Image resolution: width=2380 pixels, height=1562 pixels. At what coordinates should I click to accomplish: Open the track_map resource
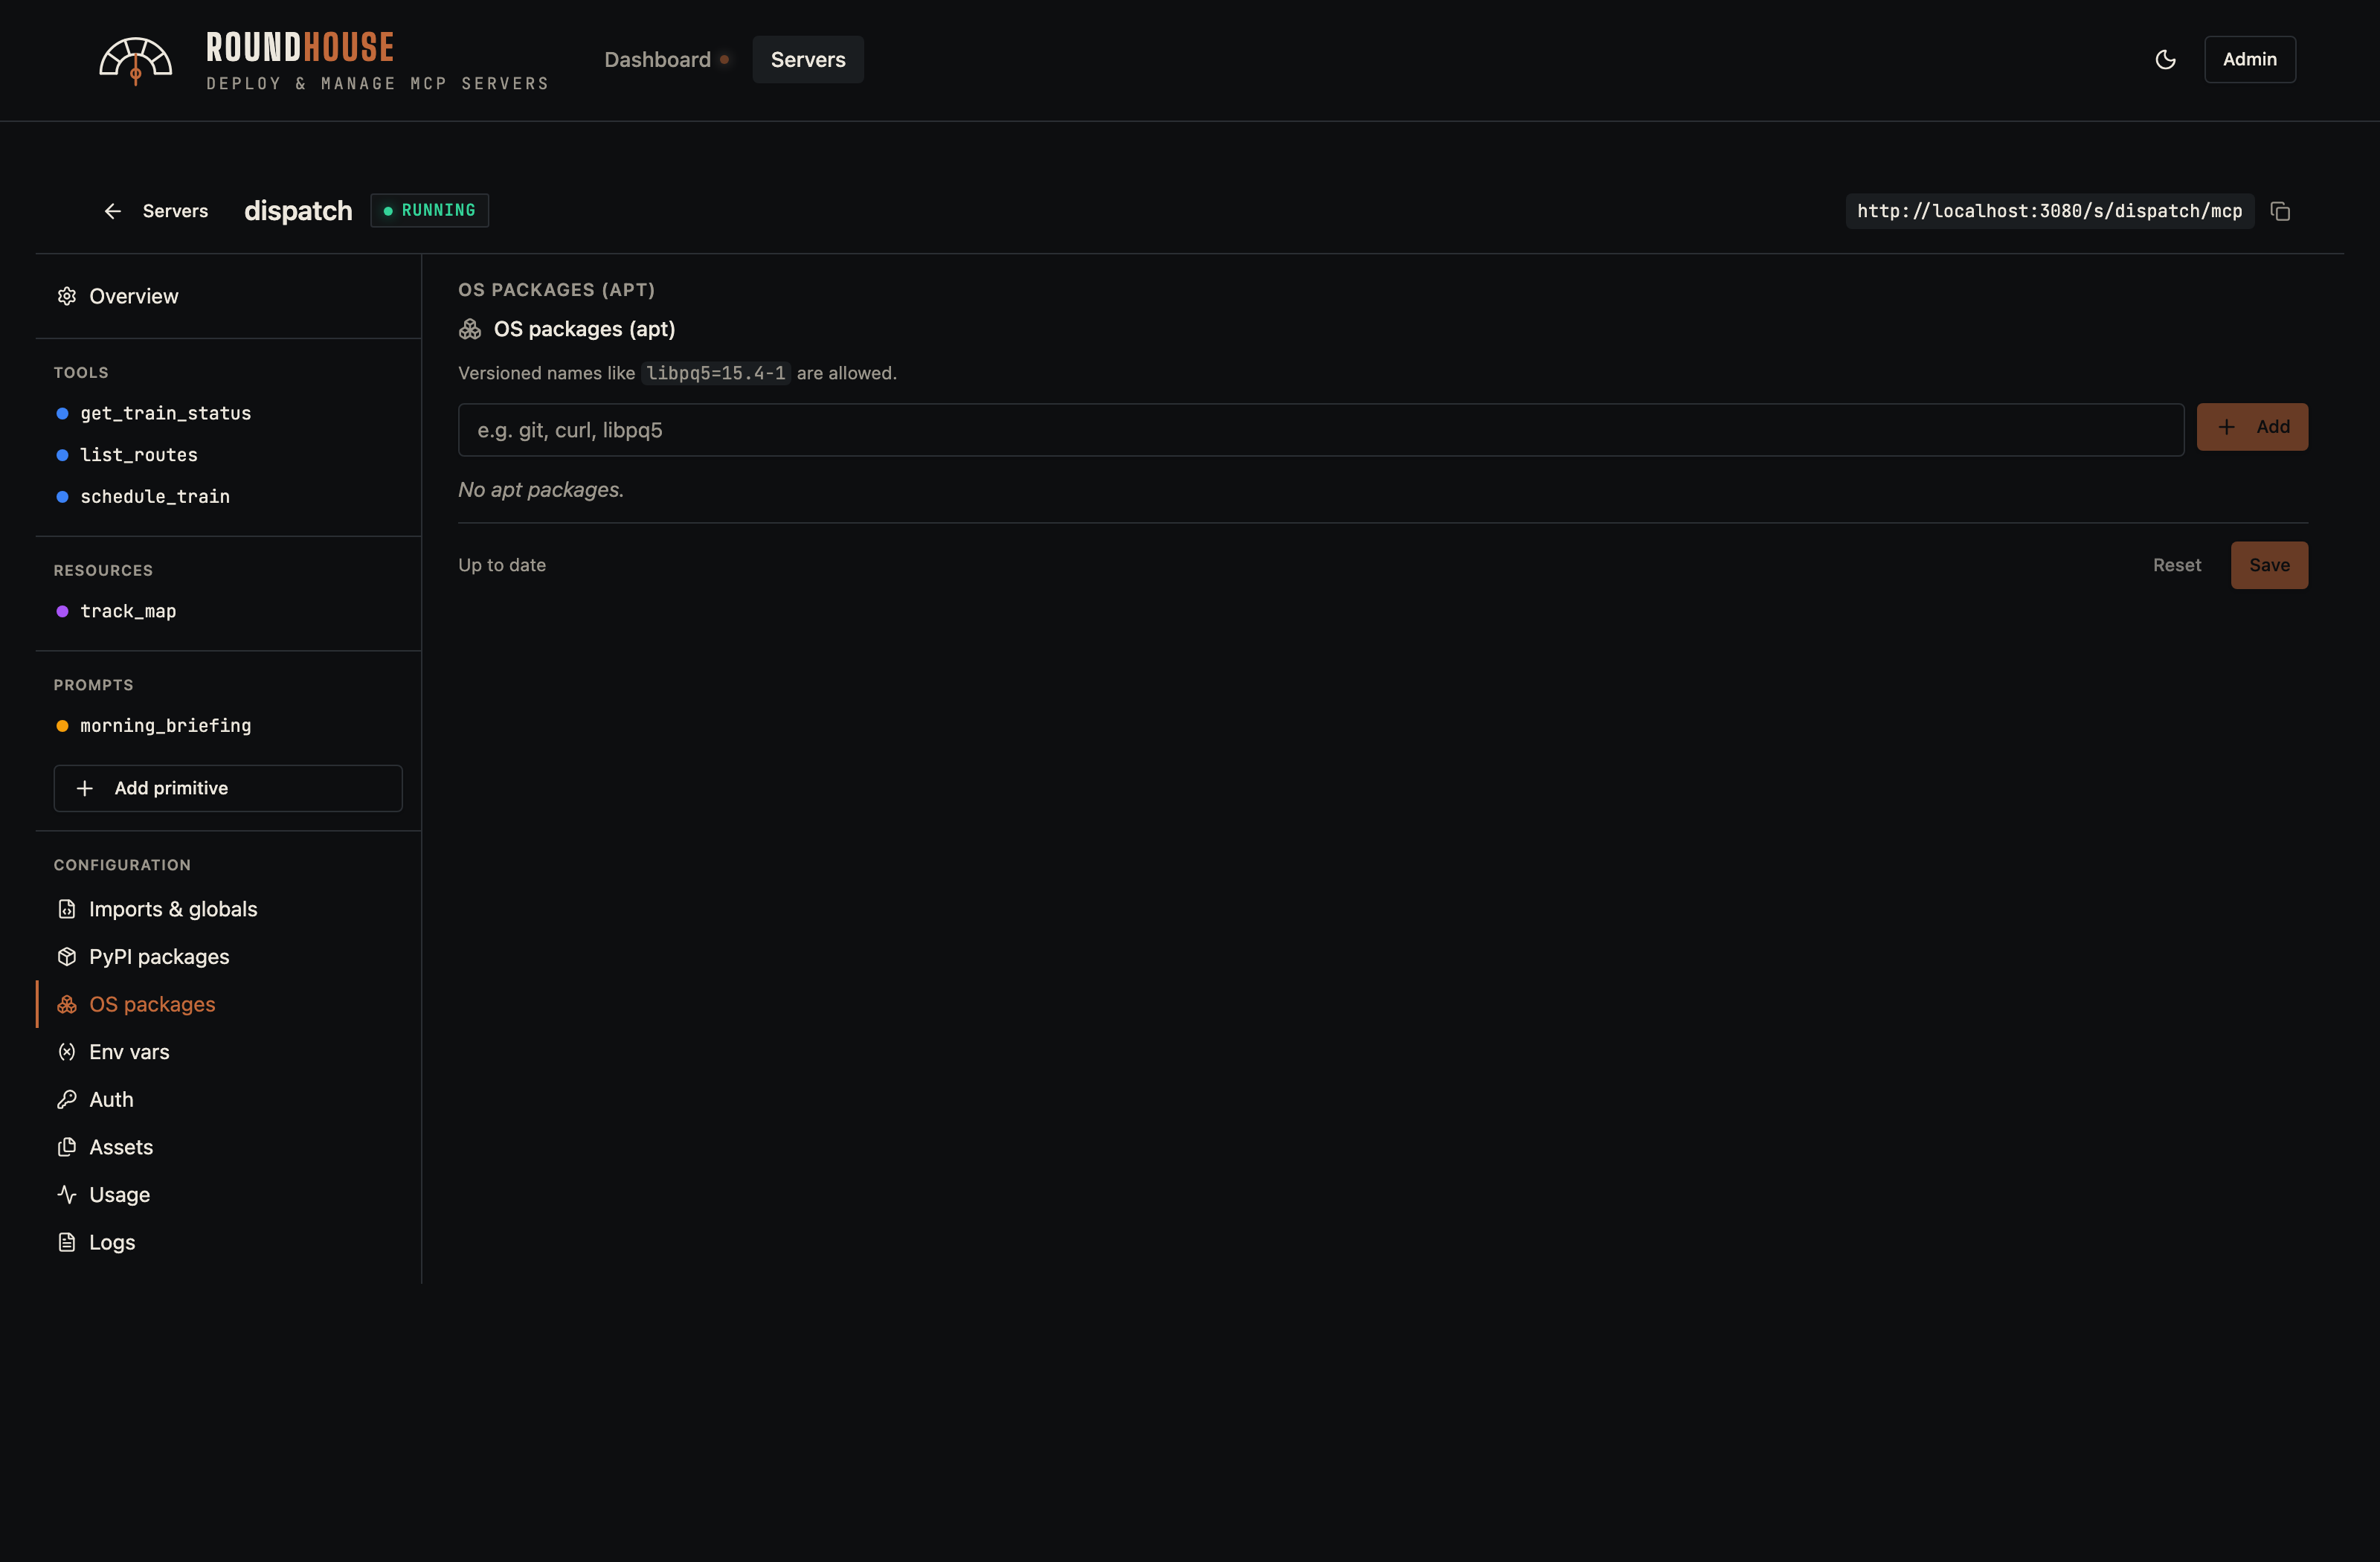[228, 611]
